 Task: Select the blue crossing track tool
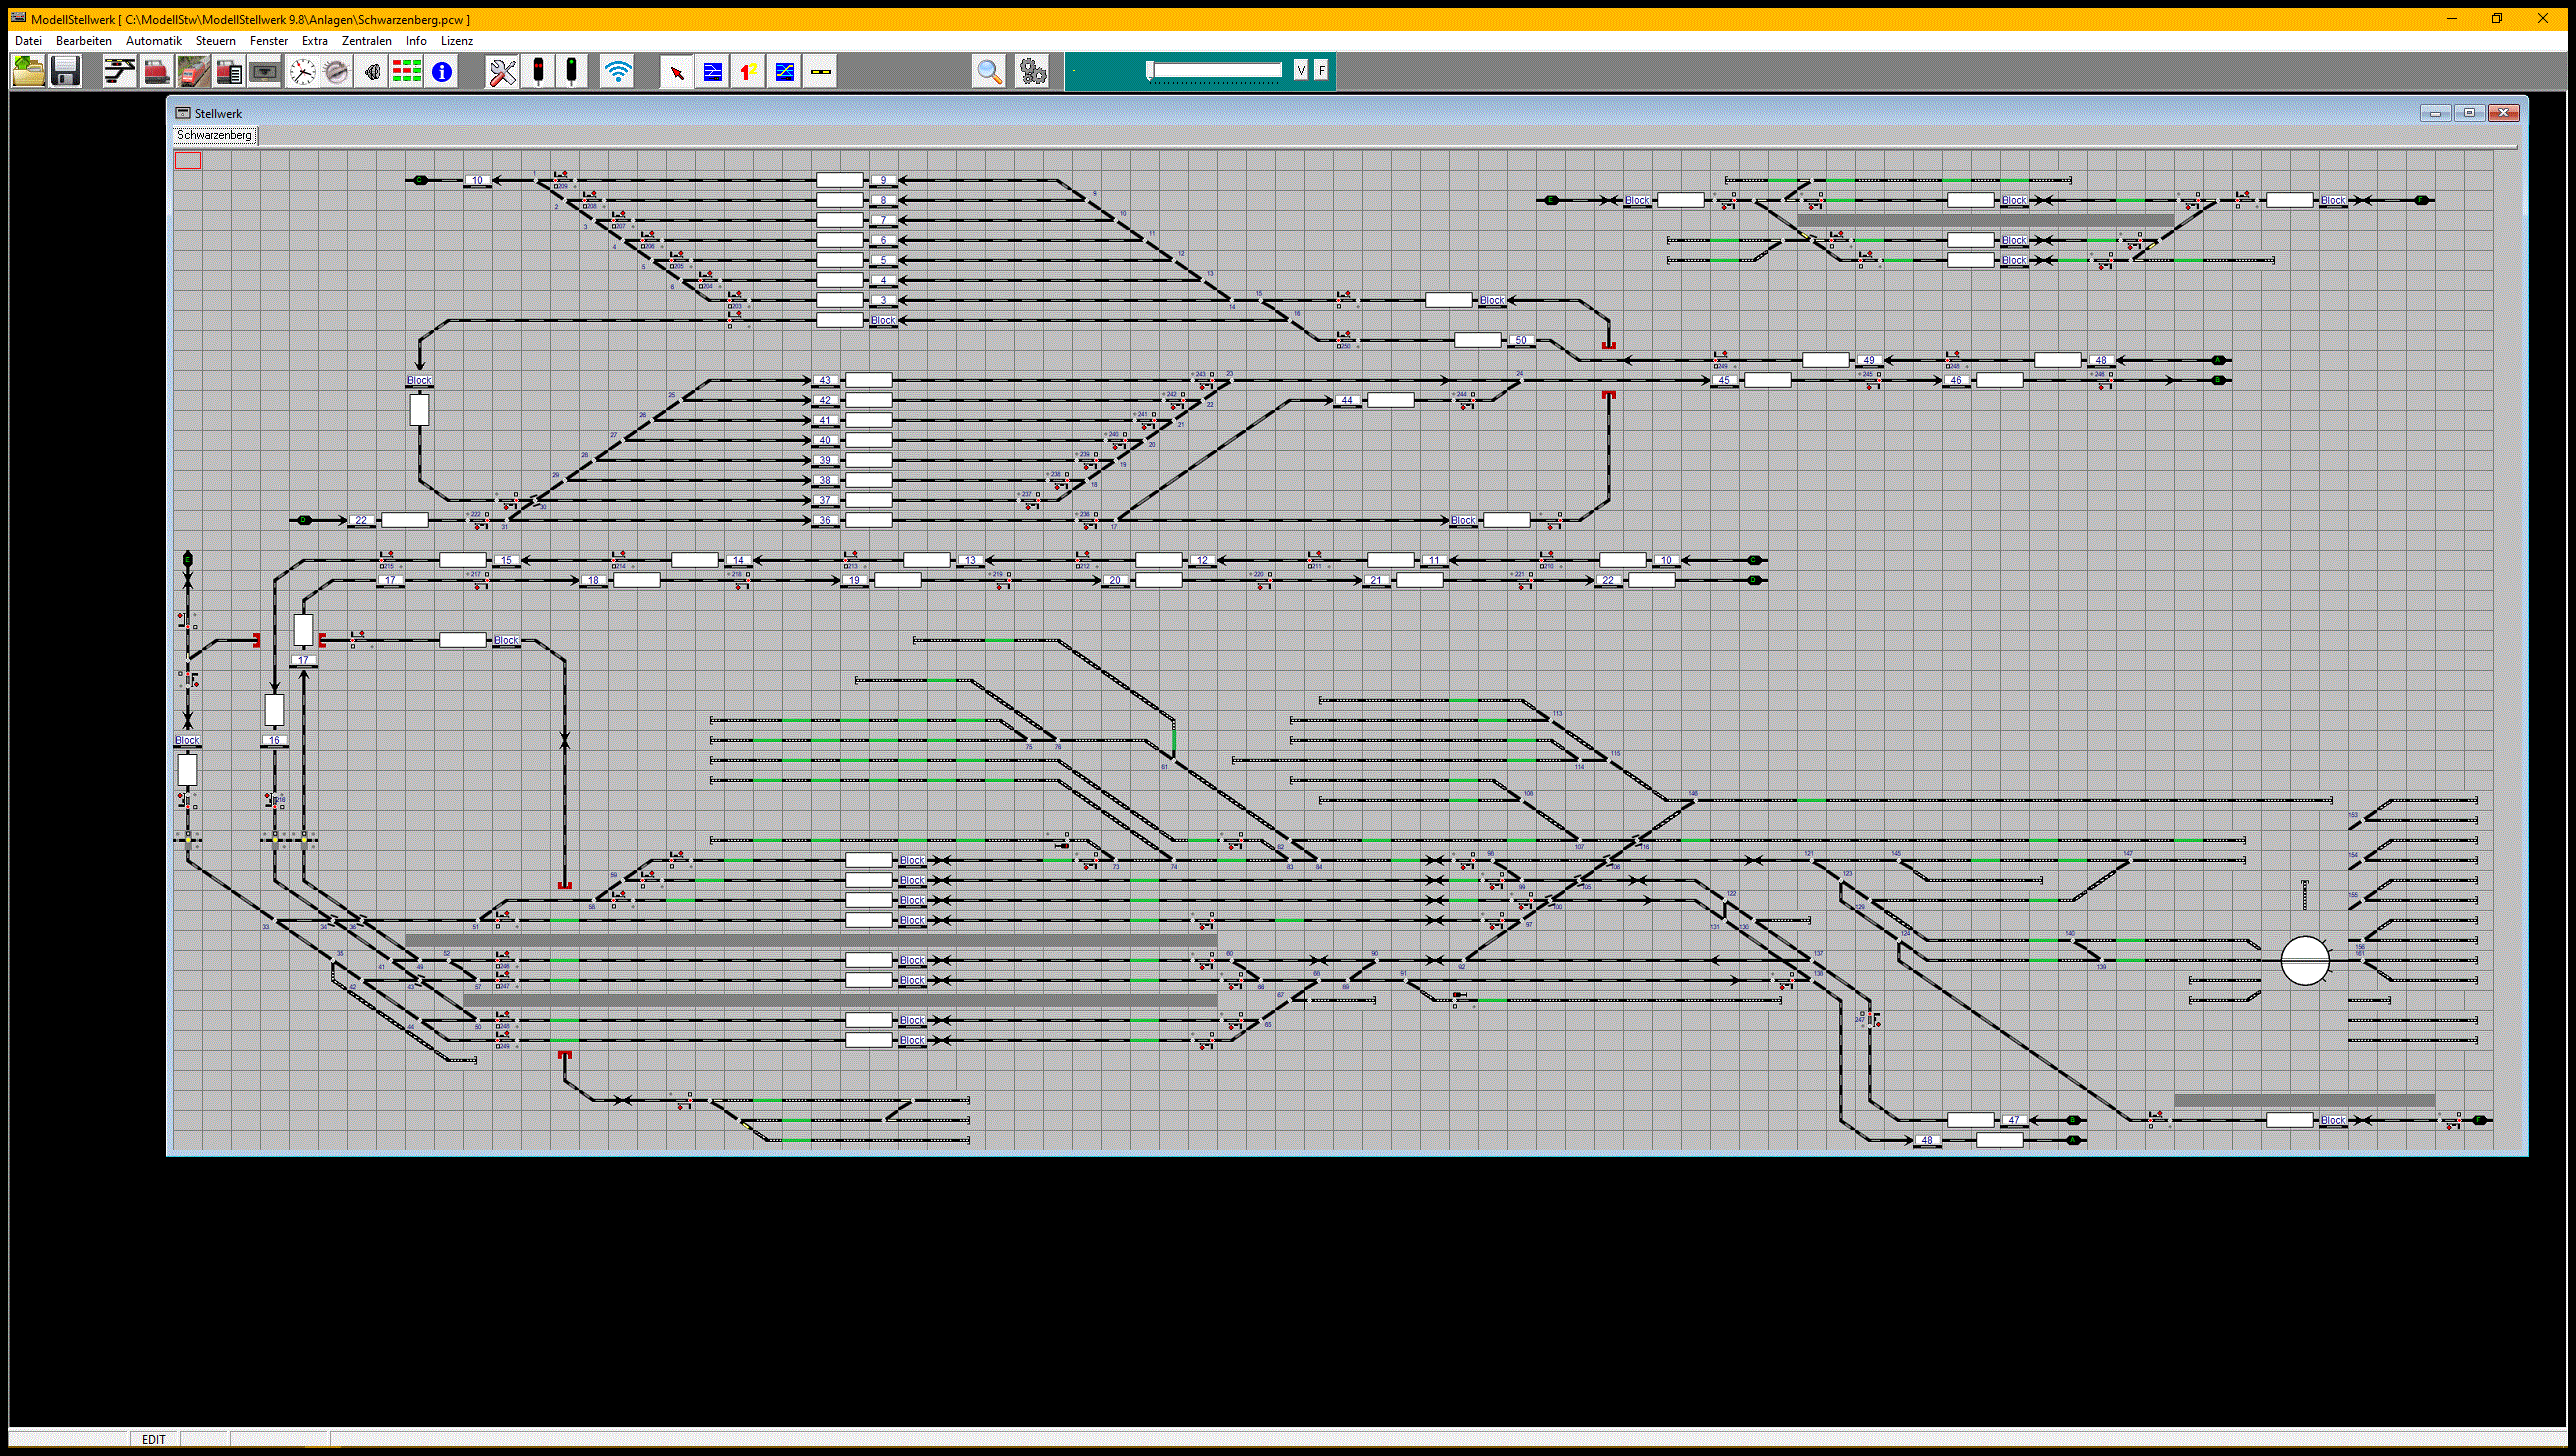(785, 72)
